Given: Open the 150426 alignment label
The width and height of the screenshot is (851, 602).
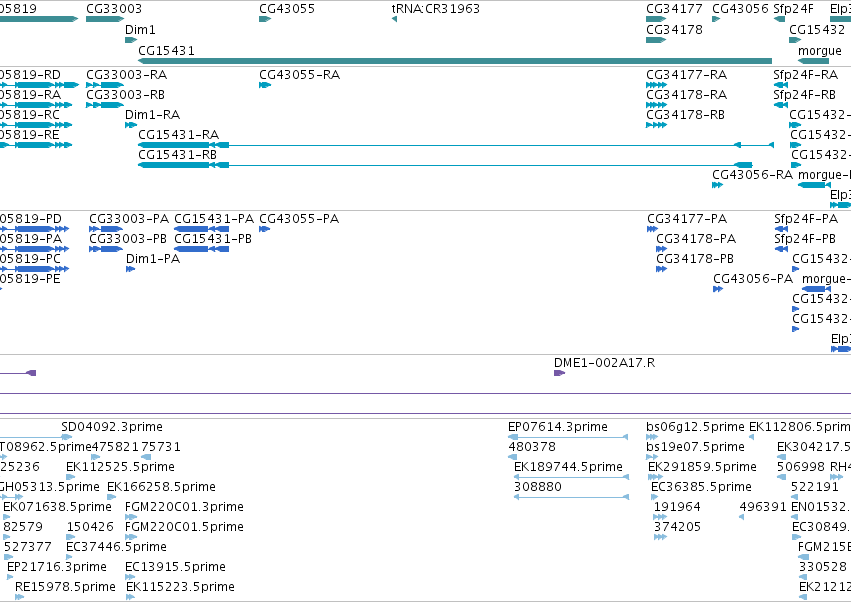Looking at the screenshot, I should [90, 527].
